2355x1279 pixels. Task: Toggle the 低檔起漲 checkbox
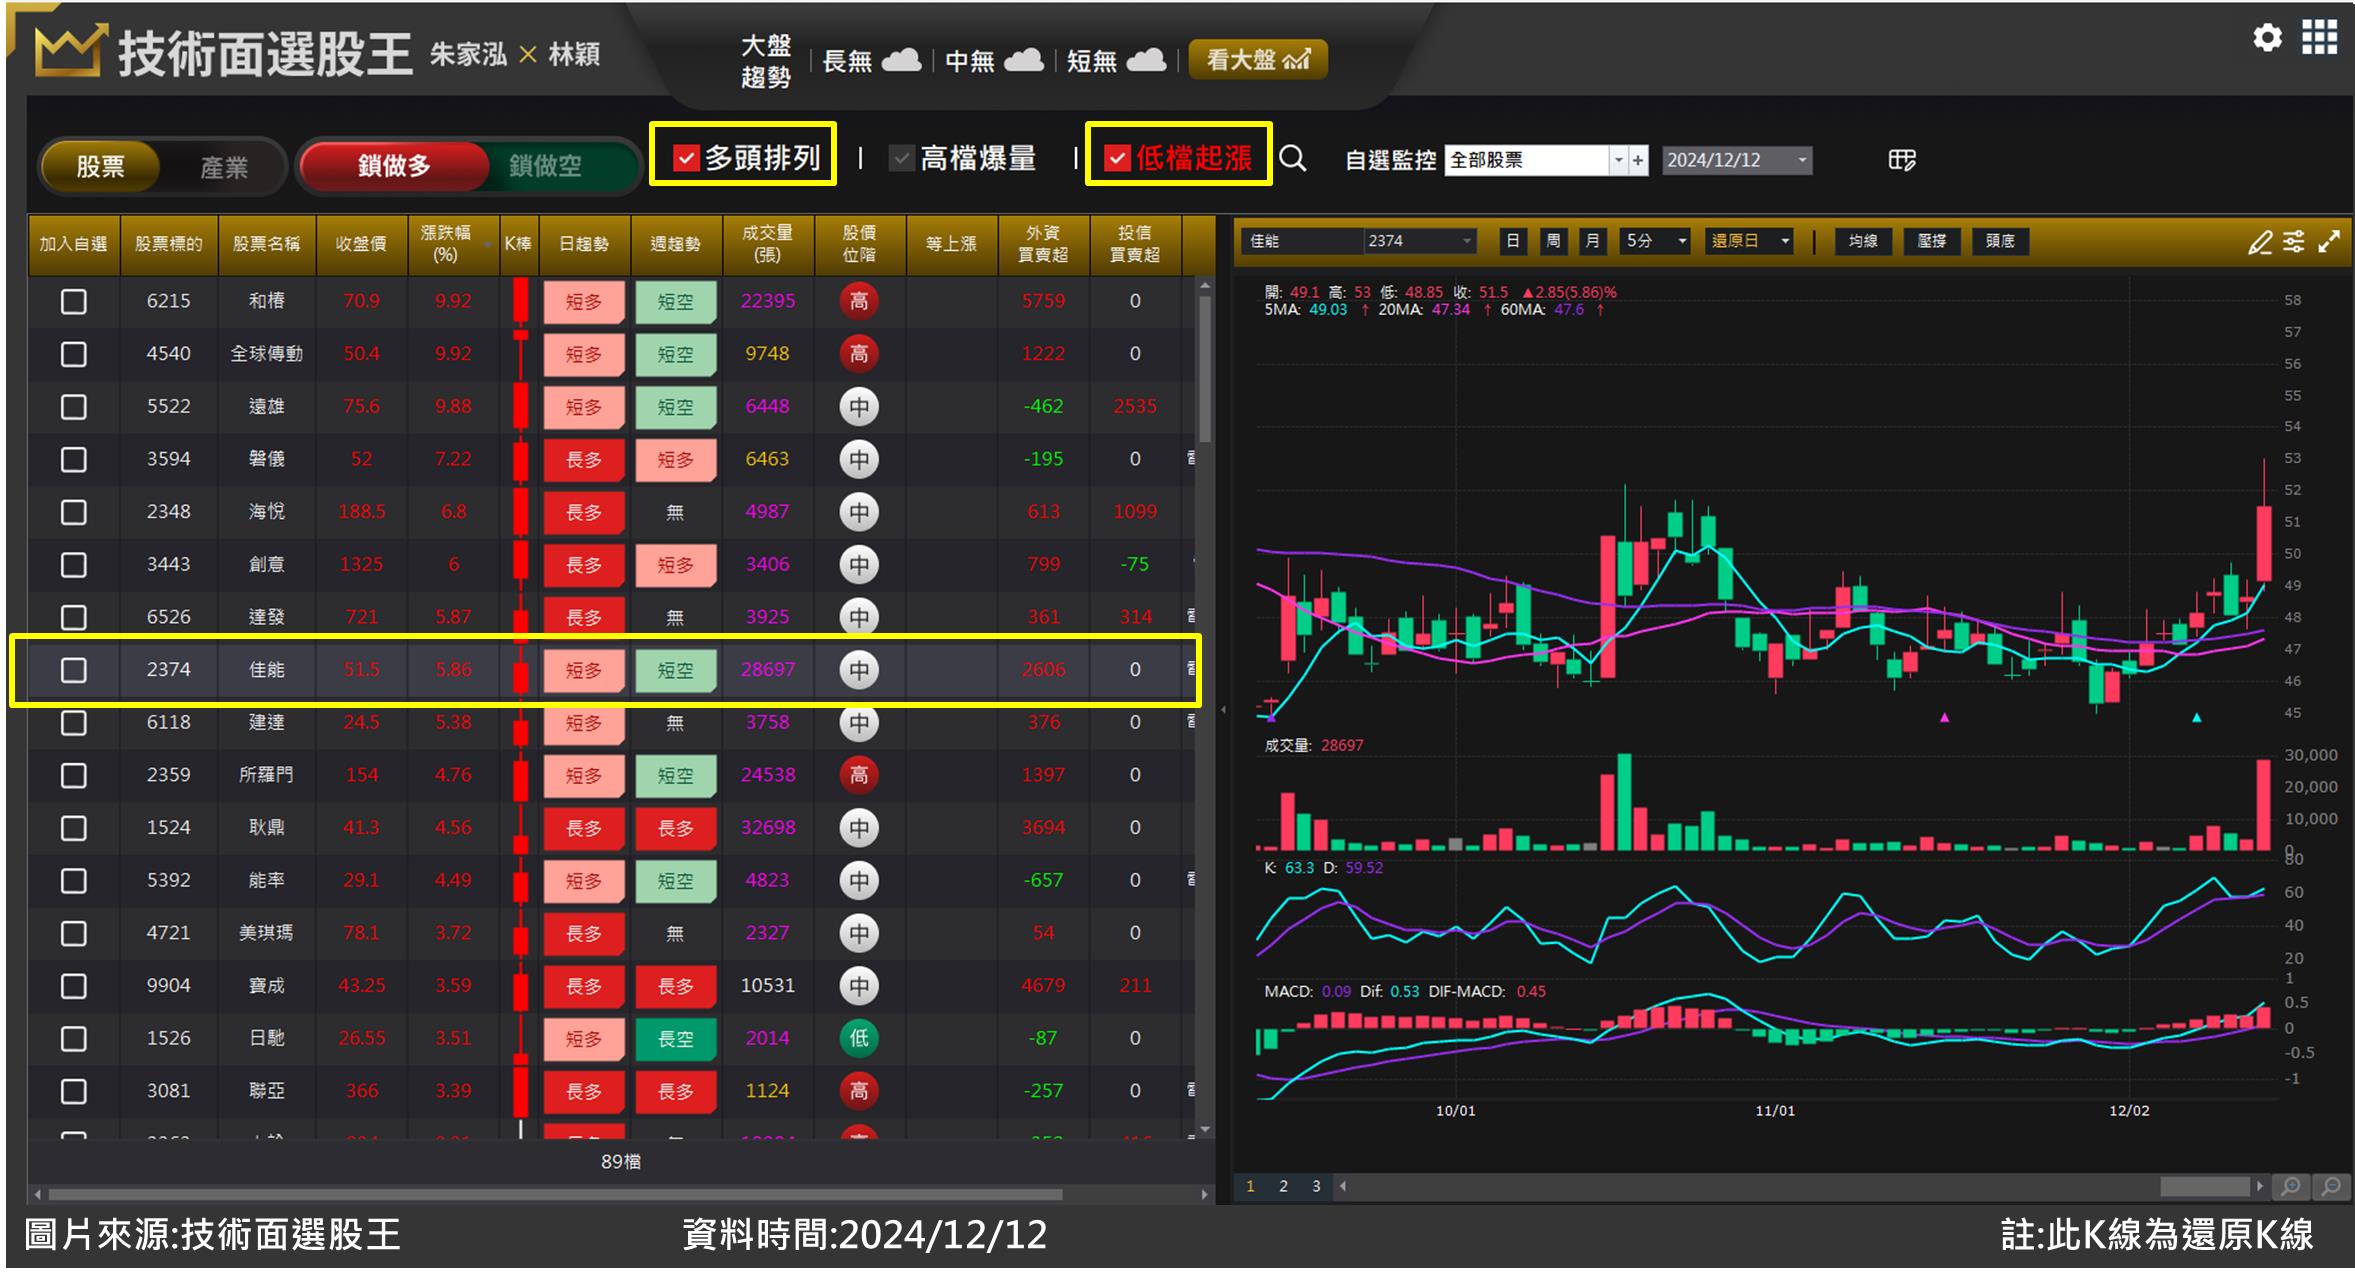pyautogui.click(x=1117, y=158)
